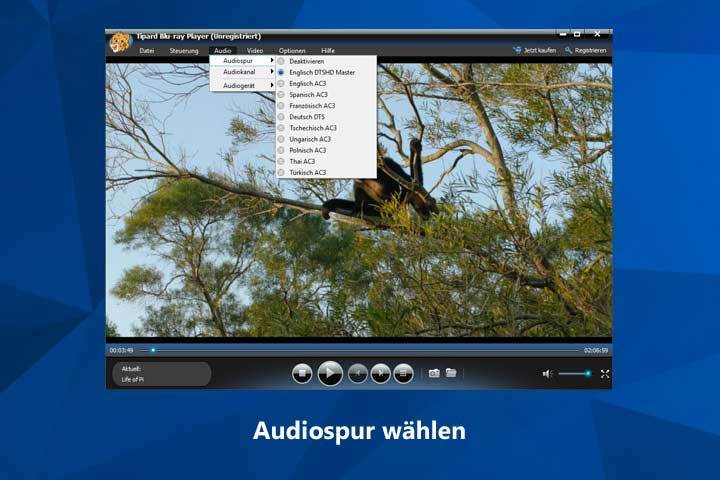
Task: Open the Hilfe menu
Action: coord(328,51)
